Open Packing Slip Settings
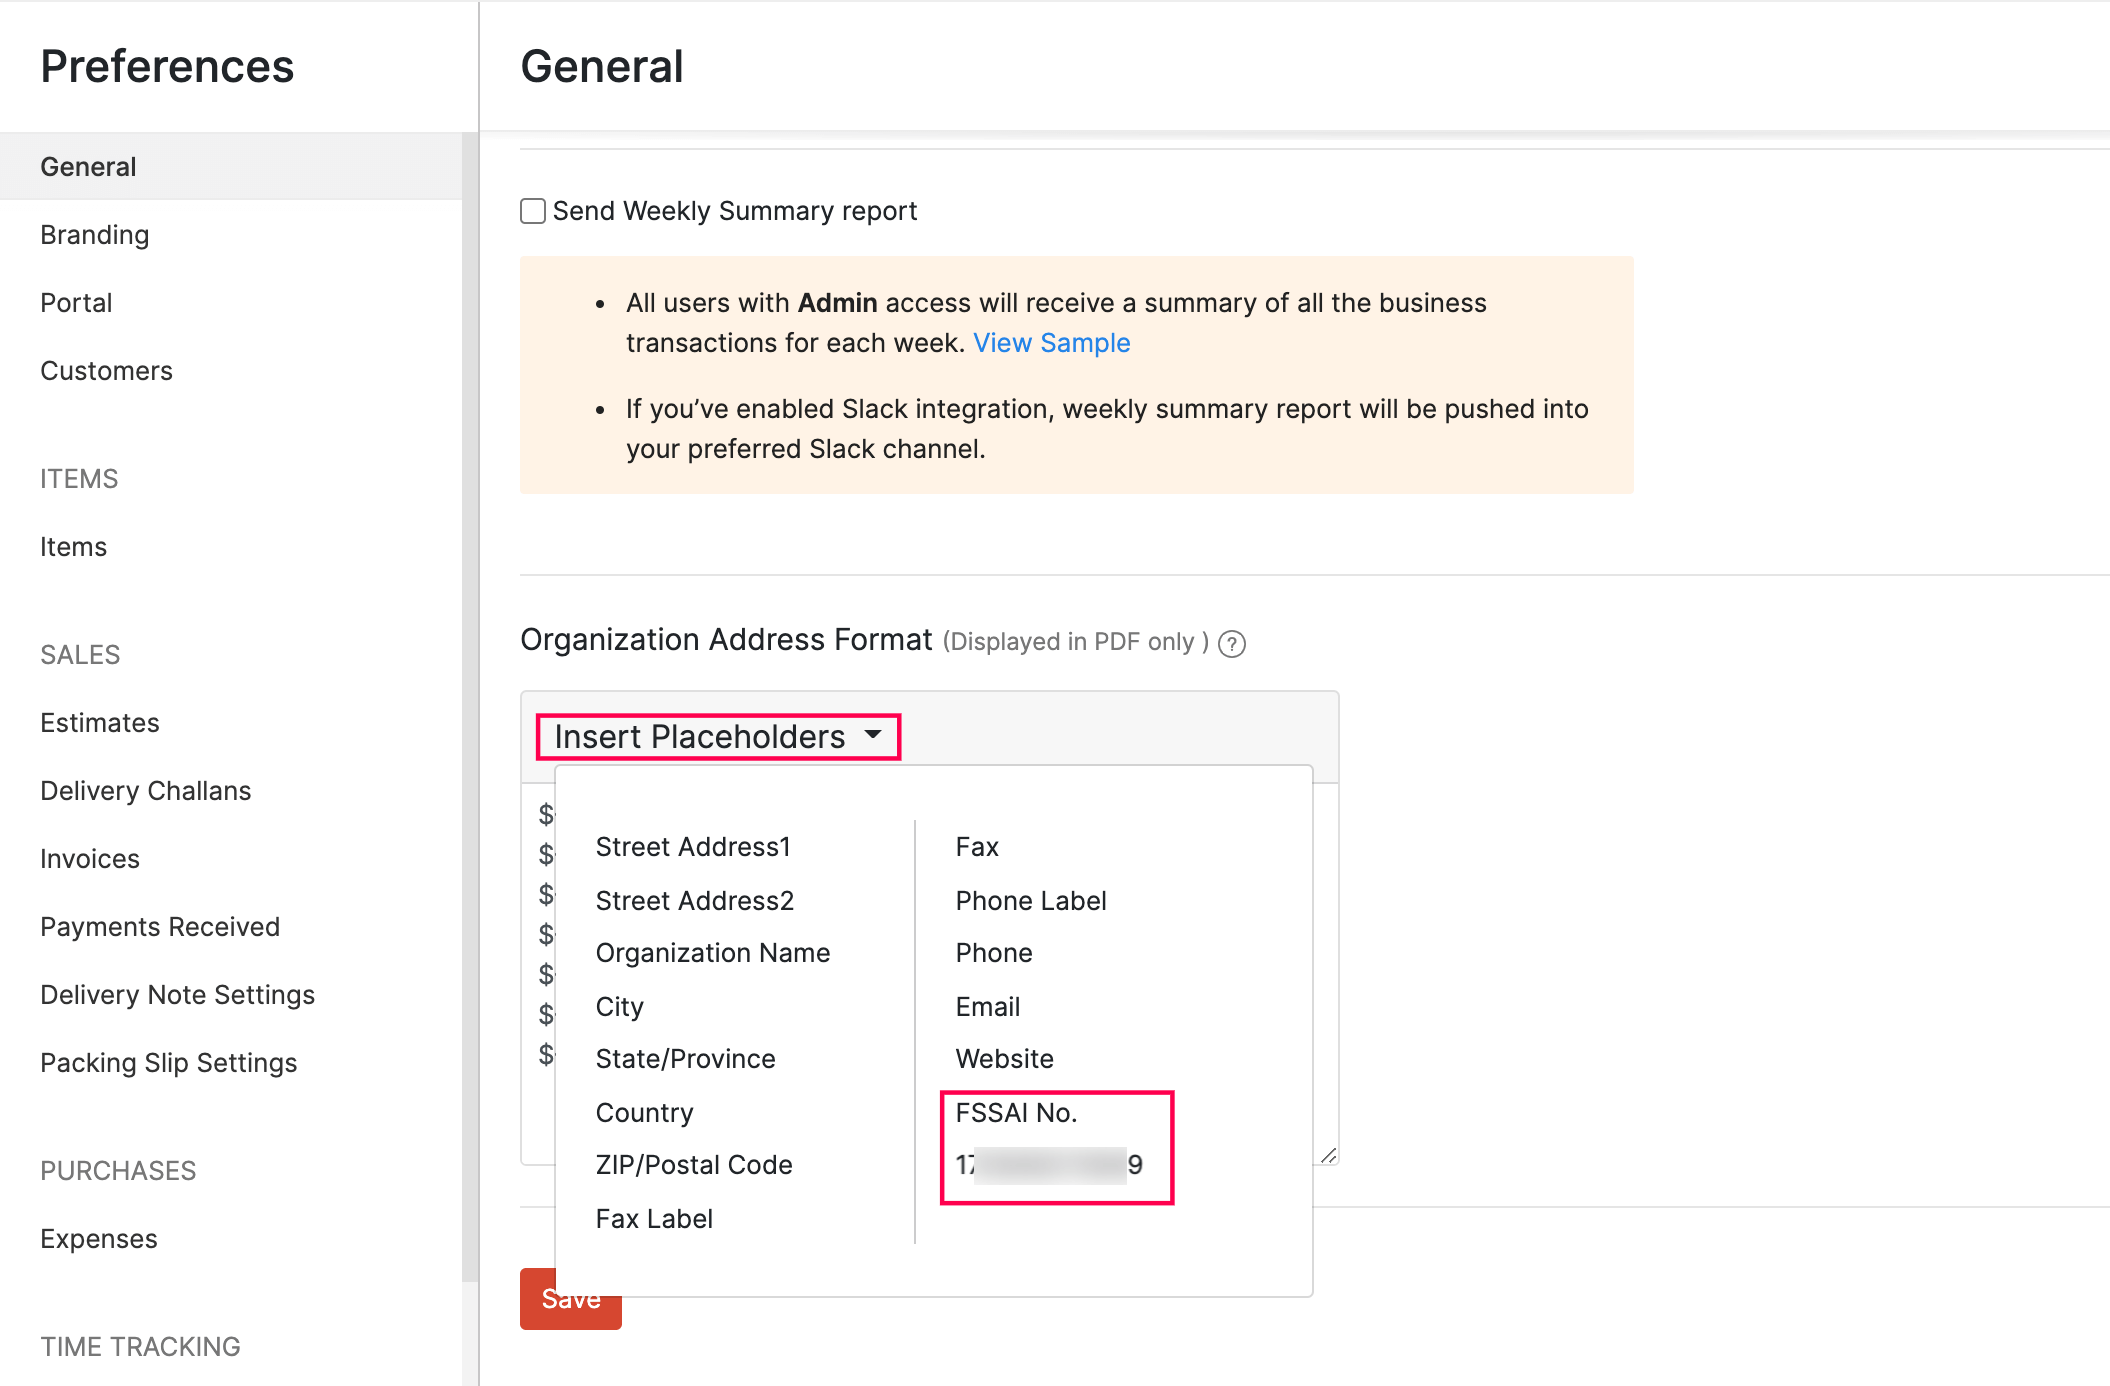Viewport: 2110px width, 1386px height. point(169,1062)
